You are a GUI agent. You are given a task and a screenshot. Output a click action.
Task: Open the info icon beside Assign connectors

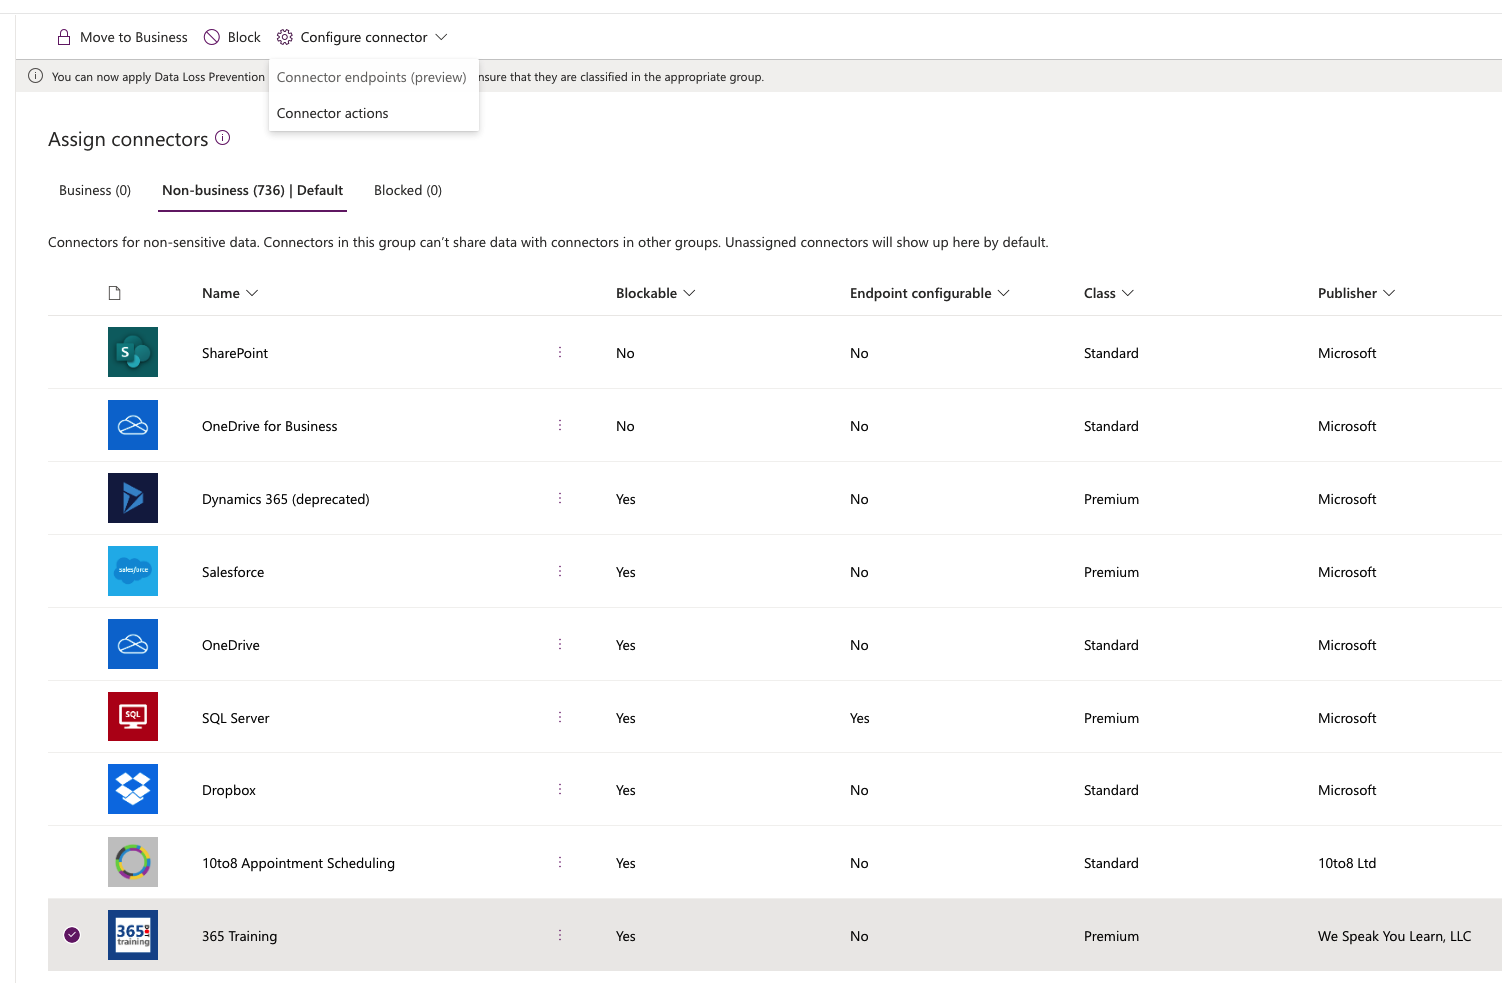223,138
